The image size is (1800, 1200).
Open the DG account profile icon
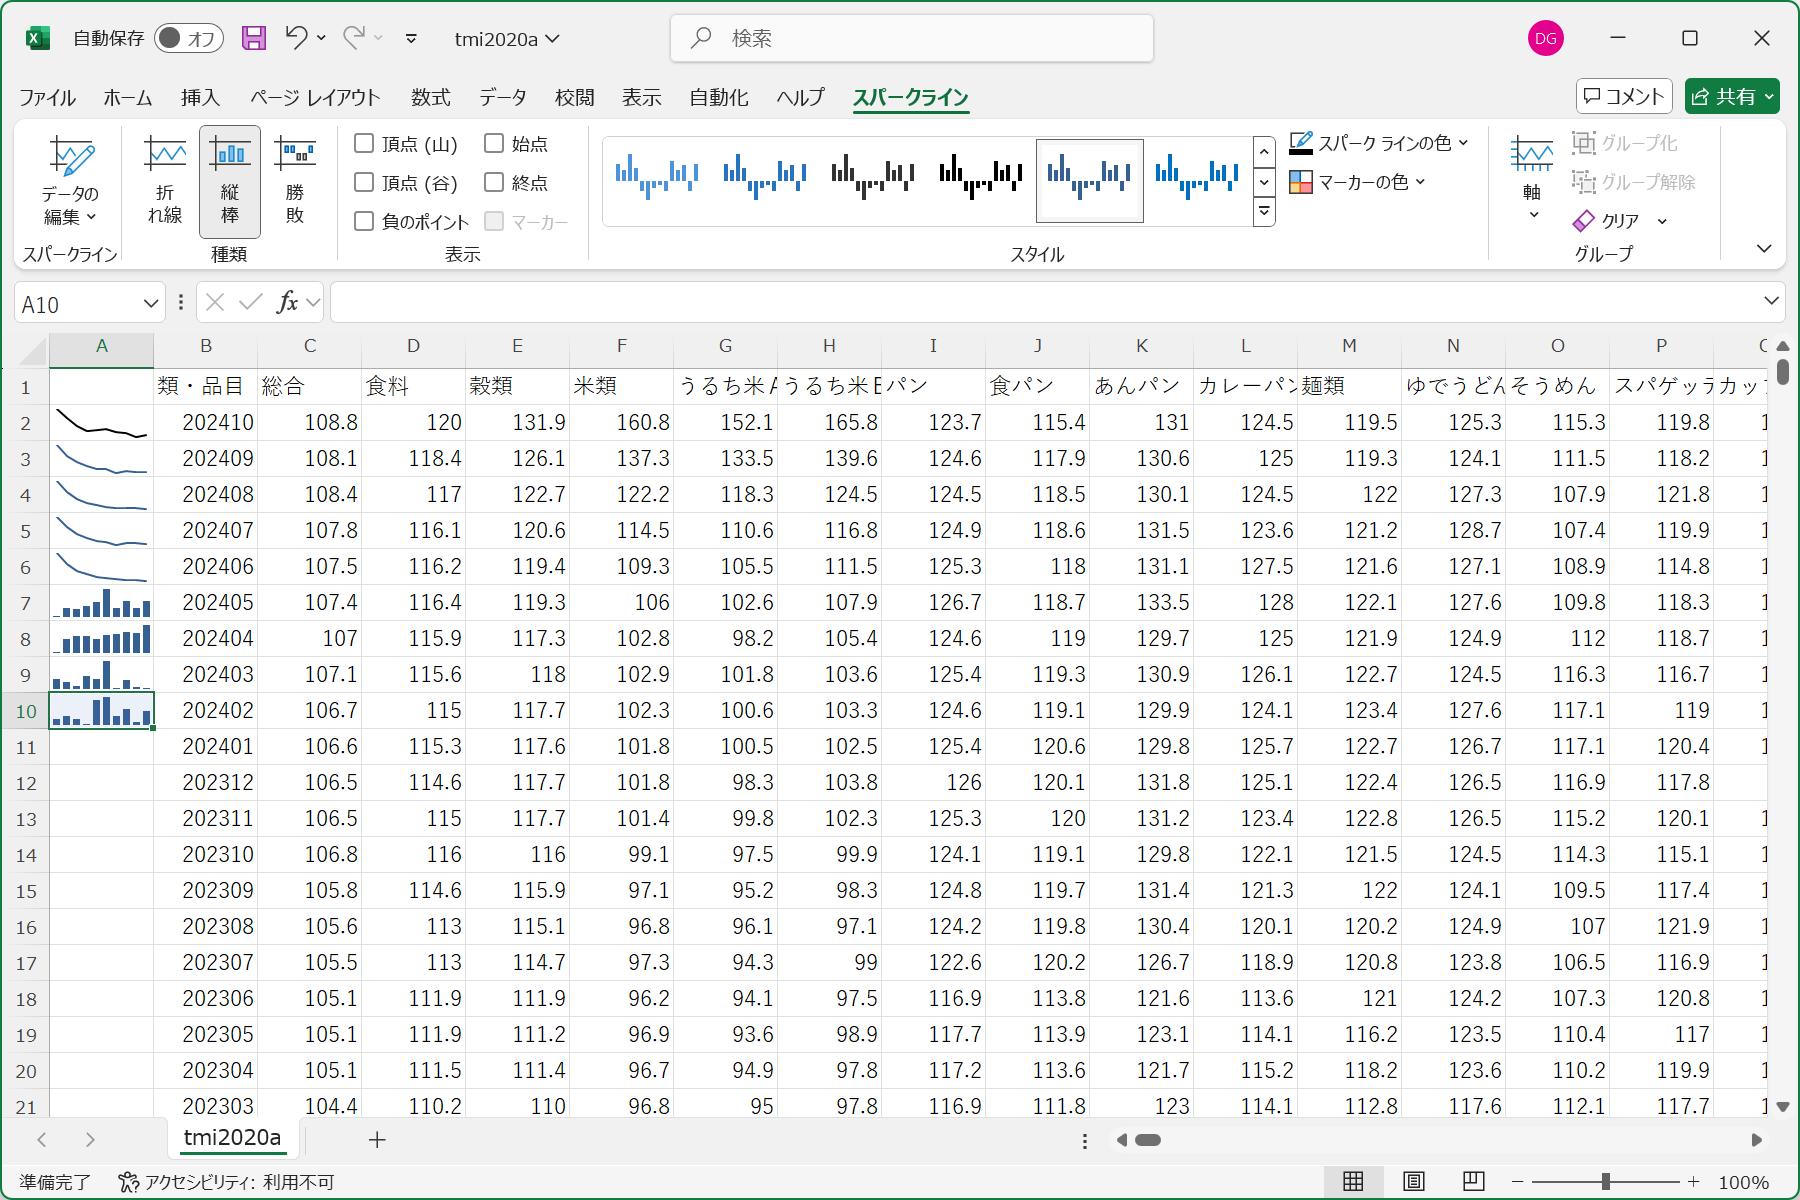pyautogui.click(x=1546, y=38)
